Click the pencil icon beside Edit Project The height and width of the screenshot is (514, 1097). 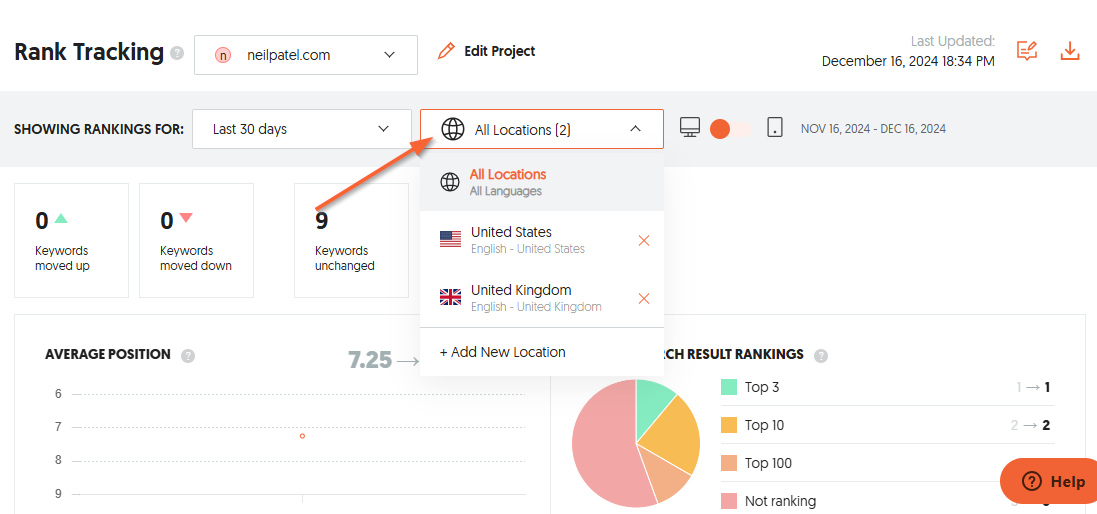point(446,51)
